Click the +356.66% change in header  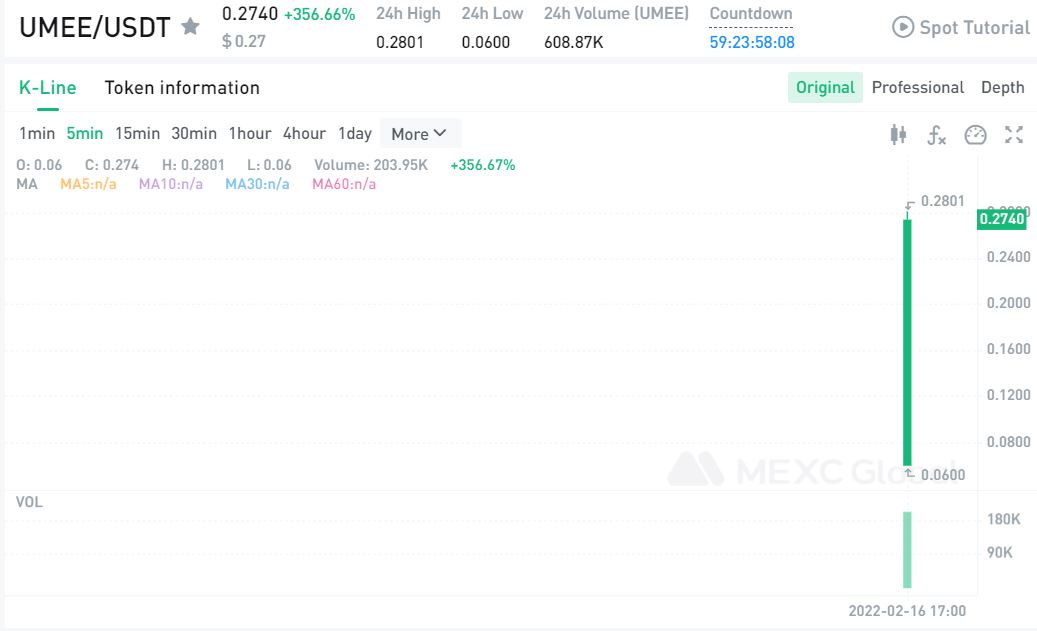(319, 15)
